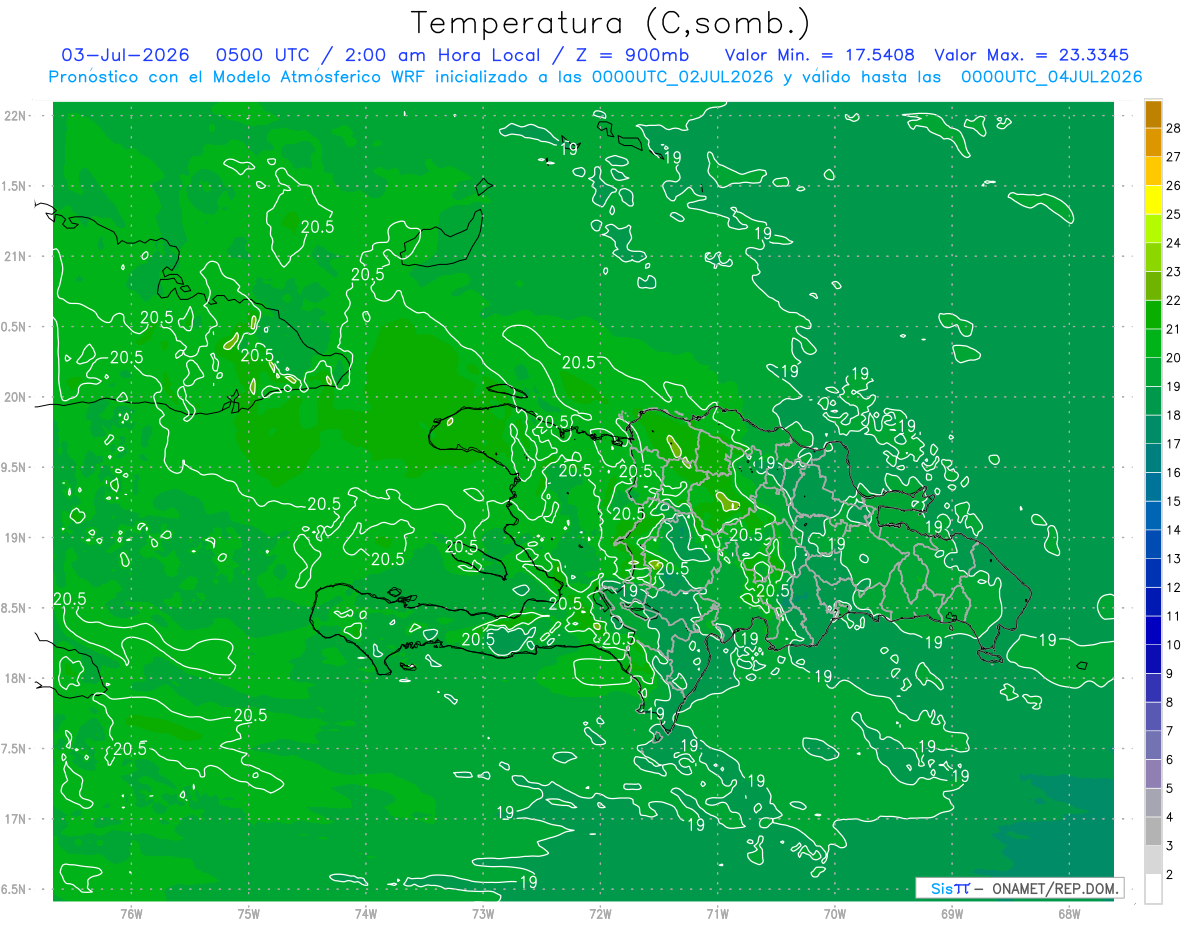
Task: Select "Valor Max. = 23.3345" in the header
Action: coord(1032,55)
